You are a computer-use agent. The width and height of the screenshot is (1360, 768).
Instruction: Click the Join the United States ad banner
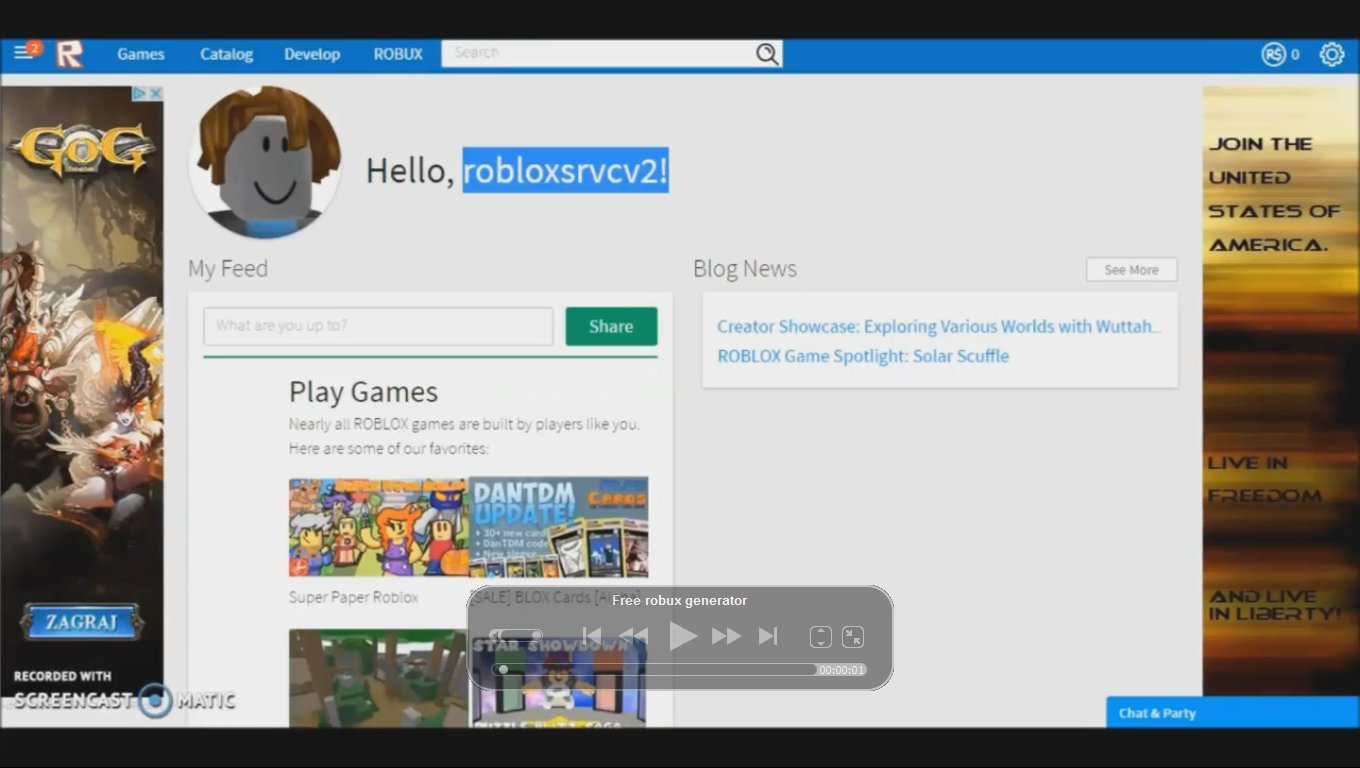(1280, 390)
